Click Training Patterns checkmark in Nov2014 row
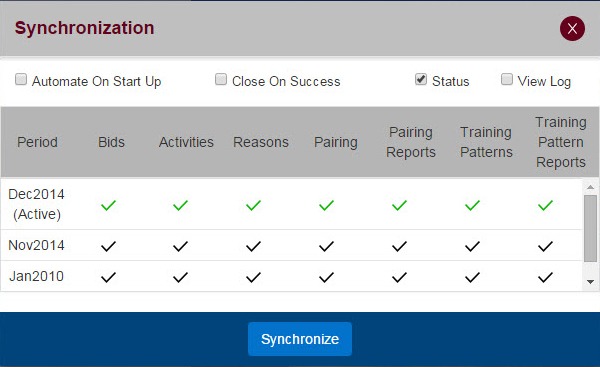 point(472,246)
